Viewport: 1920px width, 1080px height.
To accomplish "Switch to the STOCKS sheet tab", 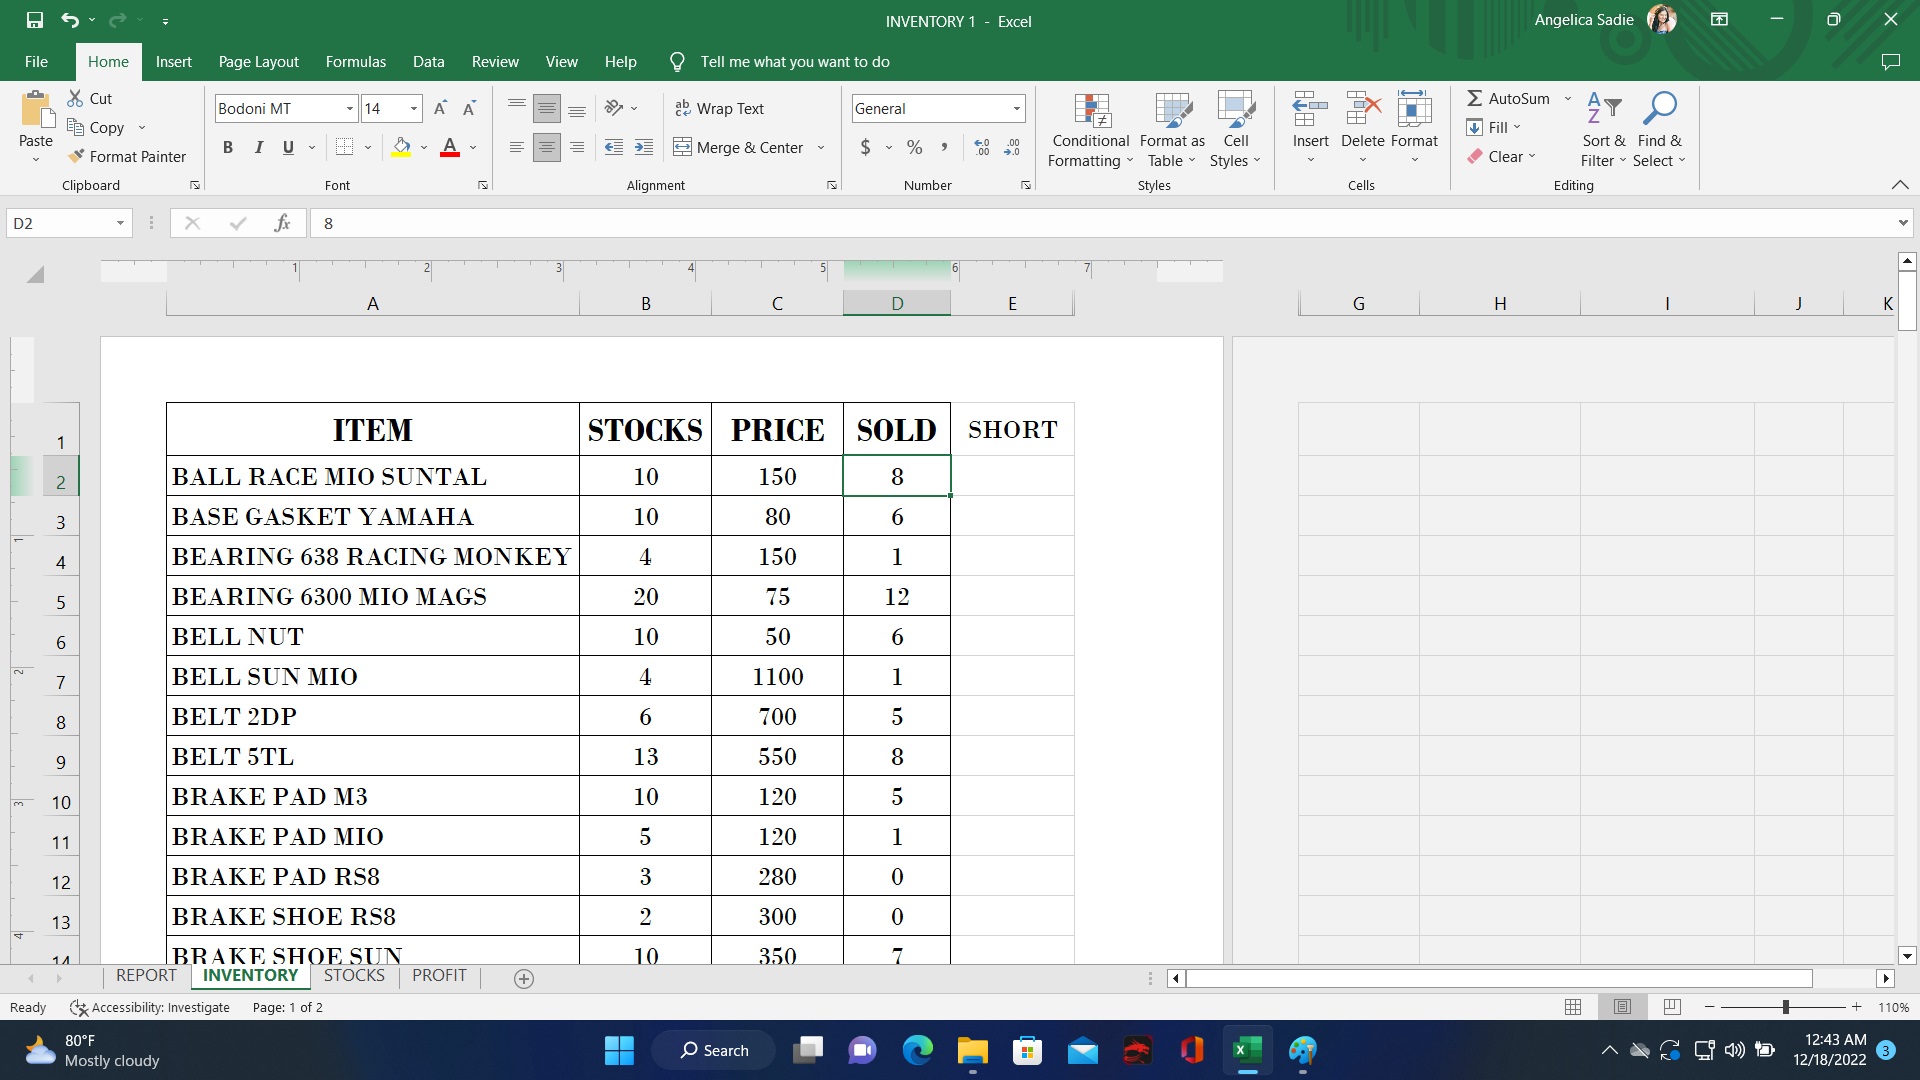I will click(x=354, y=976).
